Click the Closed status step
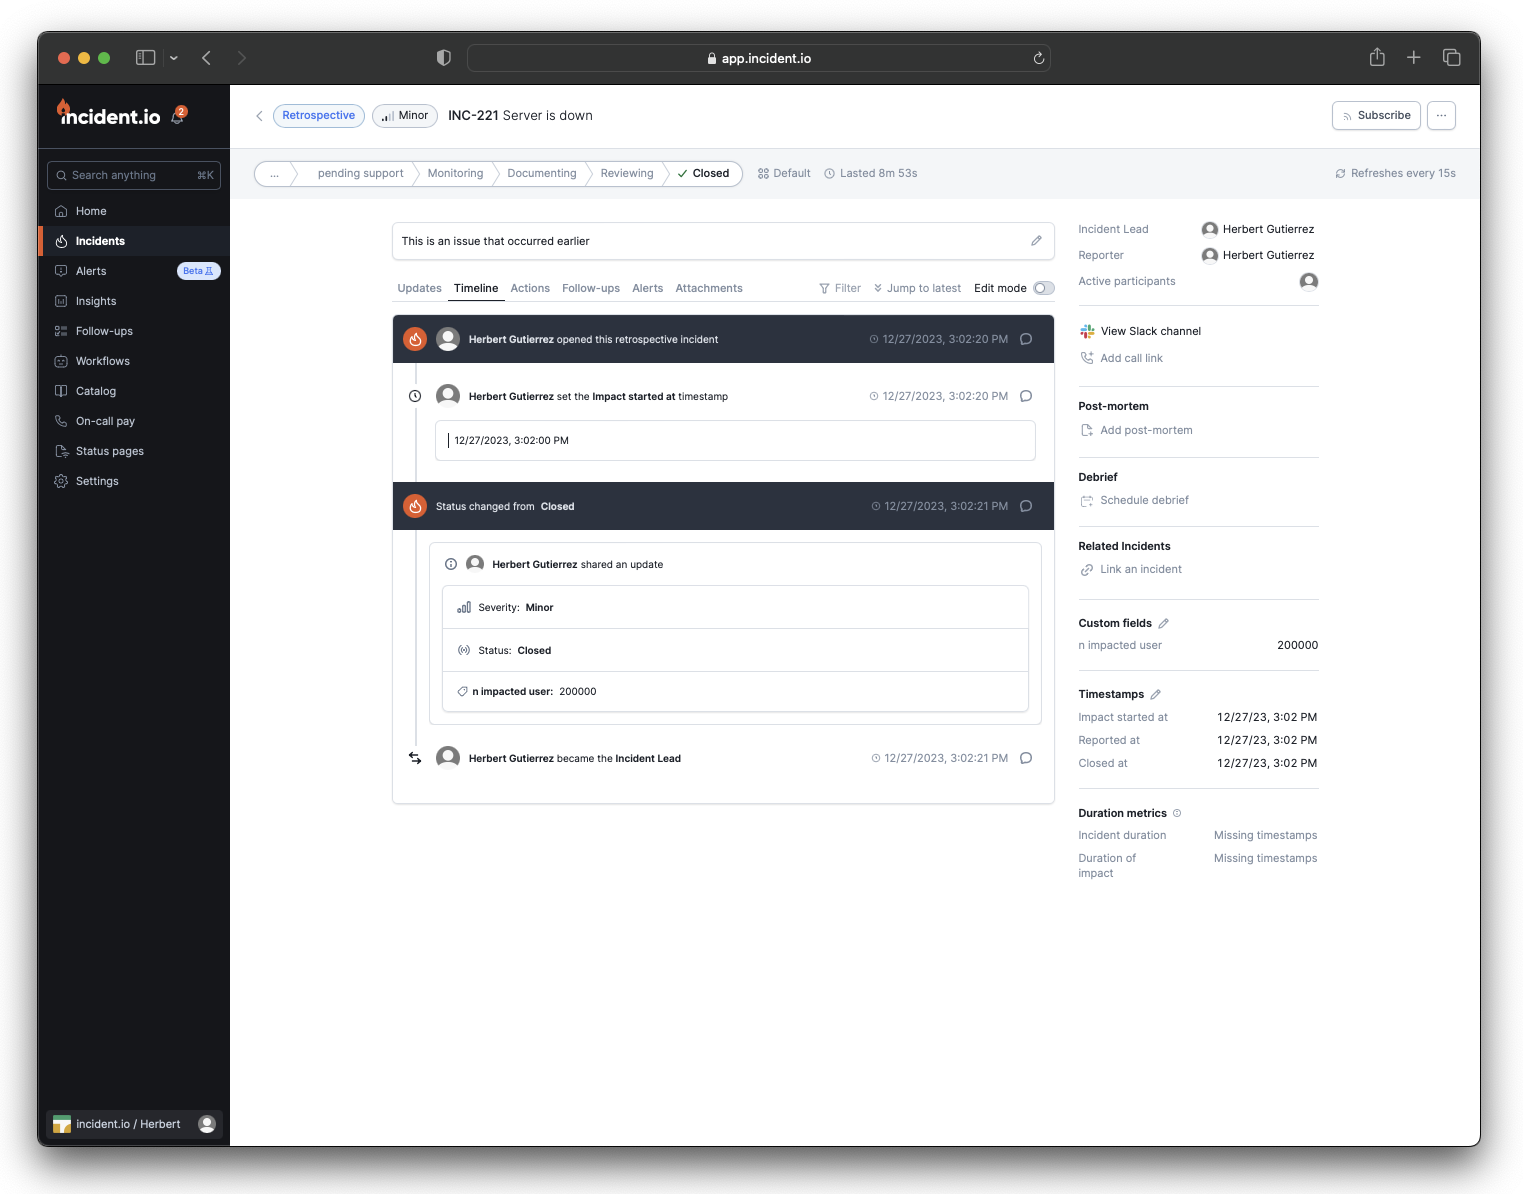 click(x=704, y=174)
